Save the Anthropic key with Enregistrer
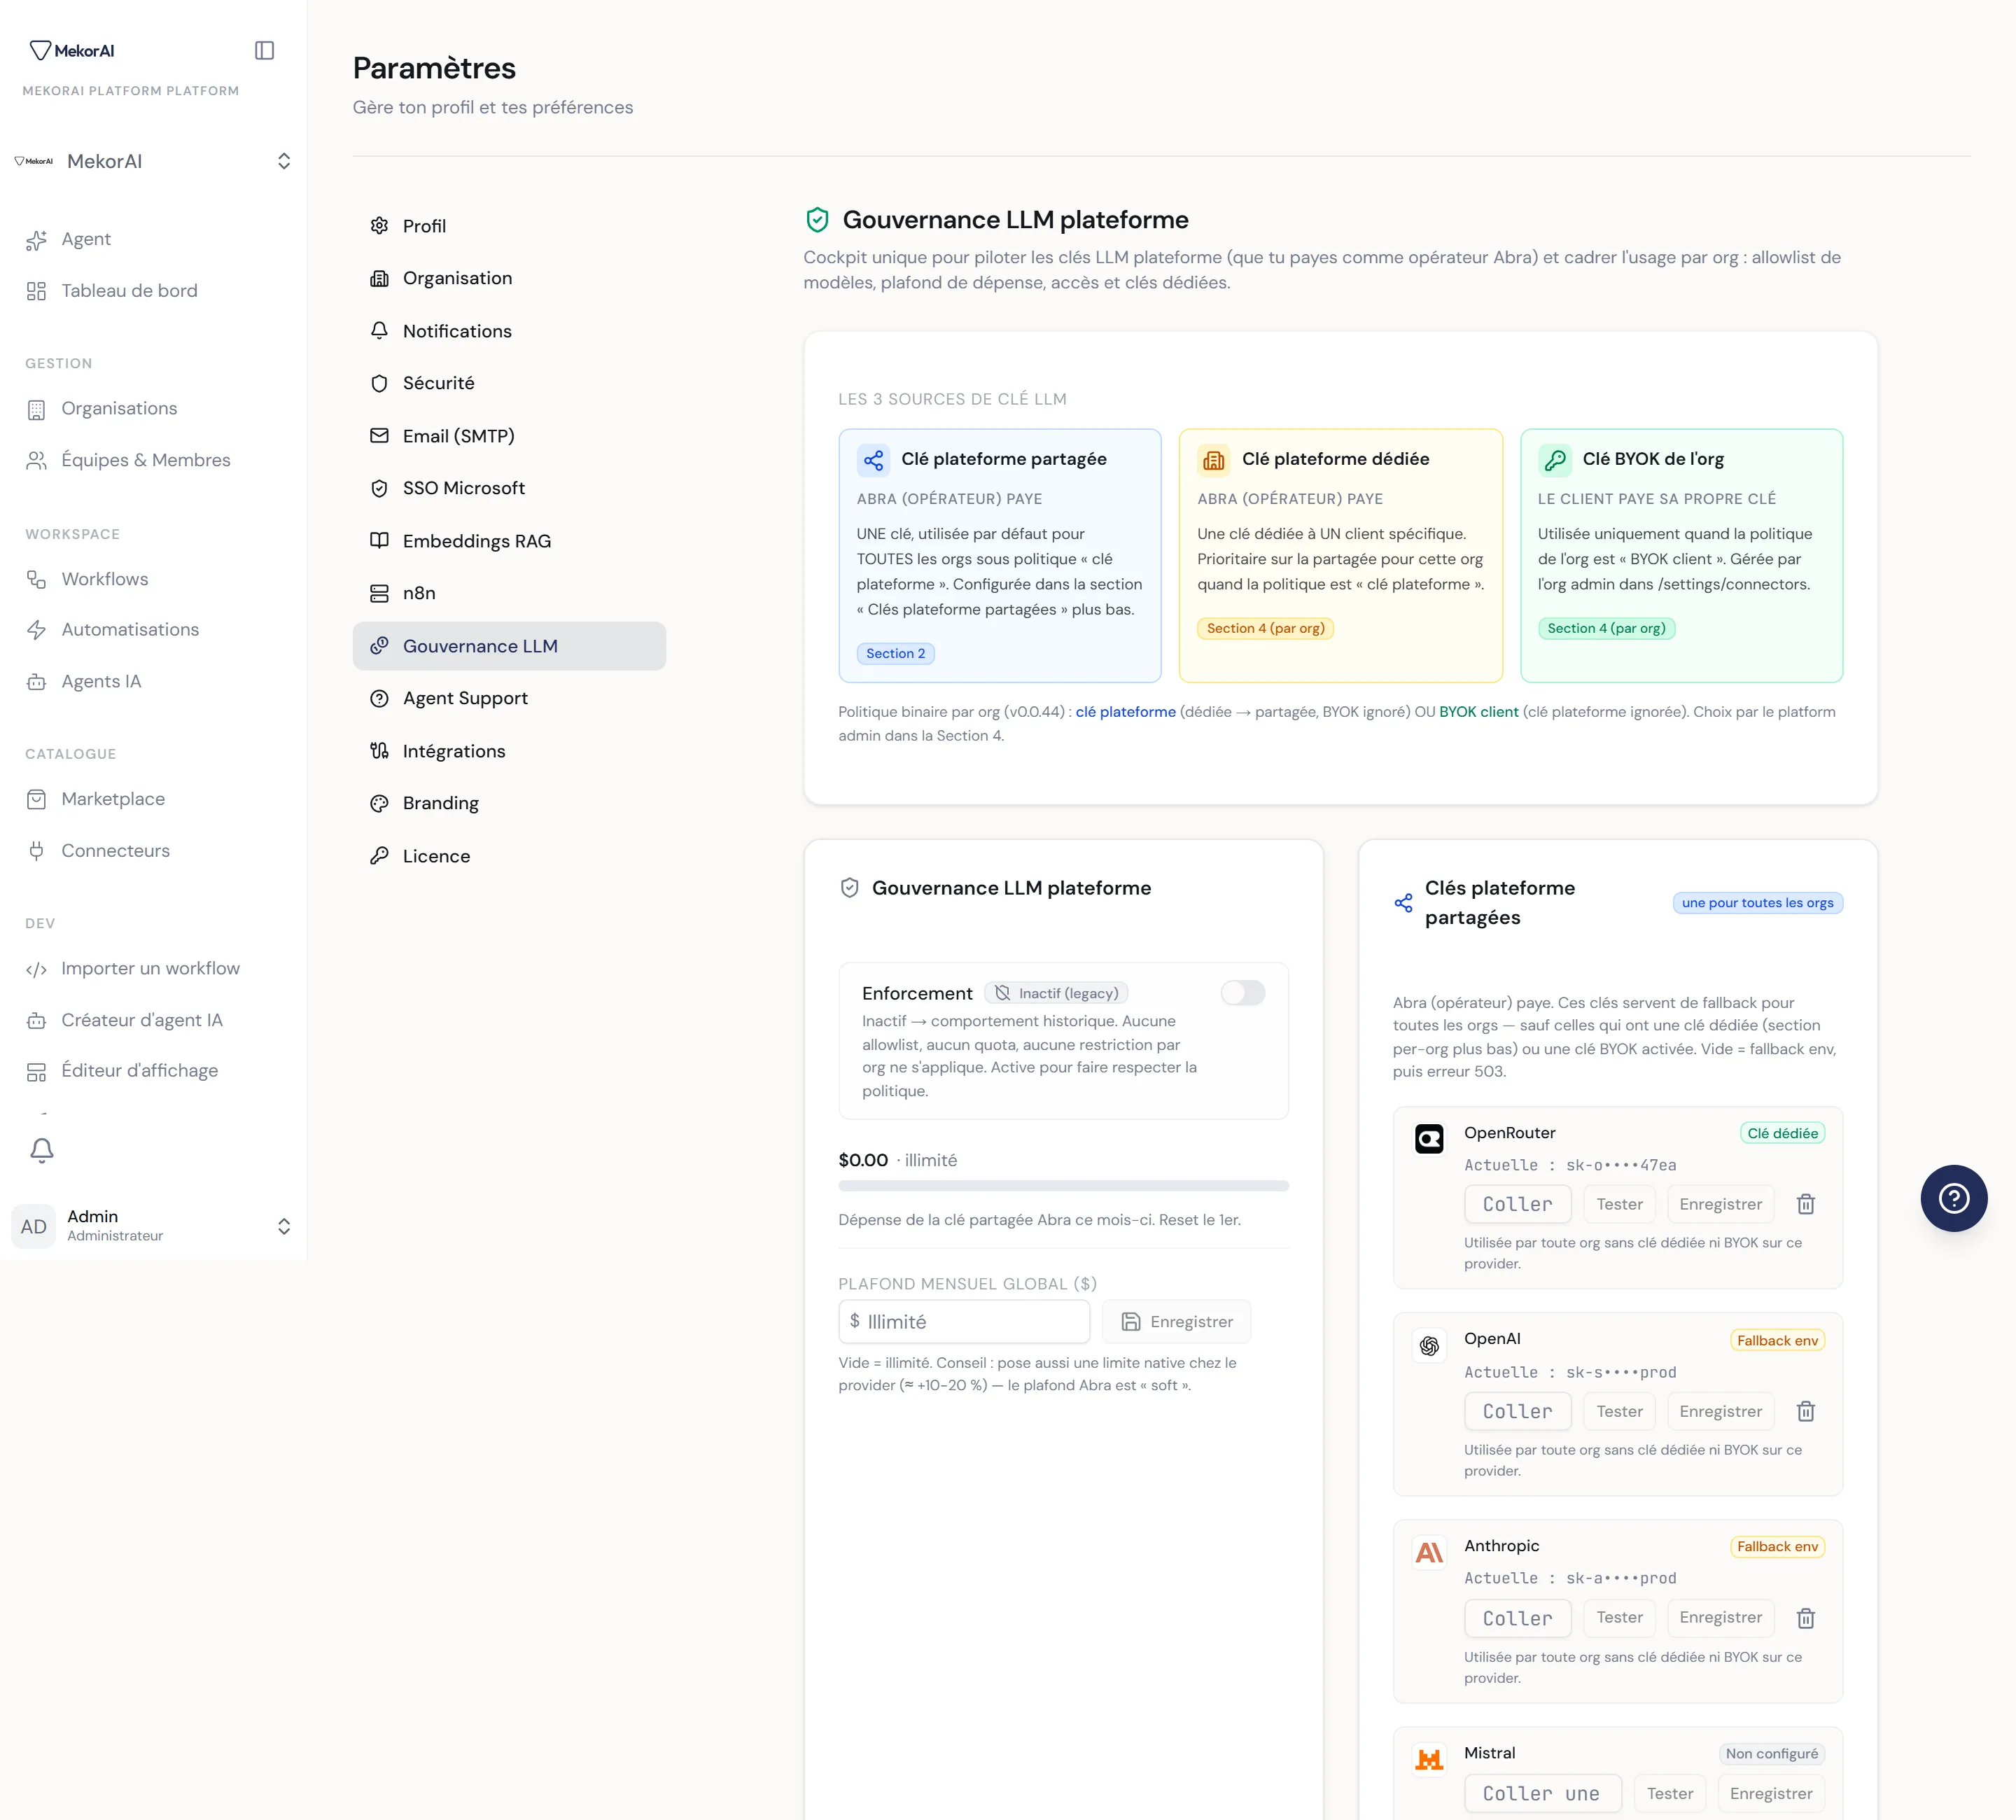The image size is (2016, 1820). (1720, 1618)
